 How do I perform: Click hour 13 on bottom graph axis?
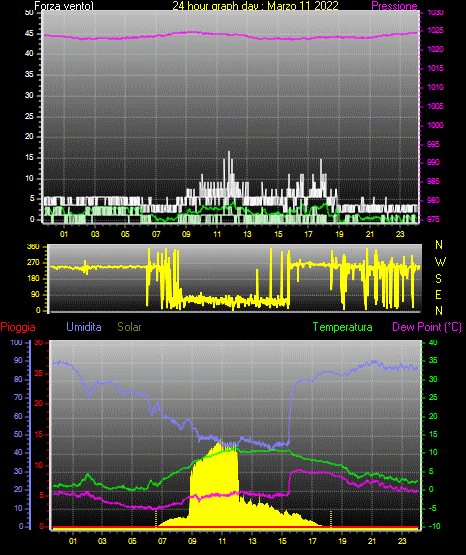pos(252,541)
